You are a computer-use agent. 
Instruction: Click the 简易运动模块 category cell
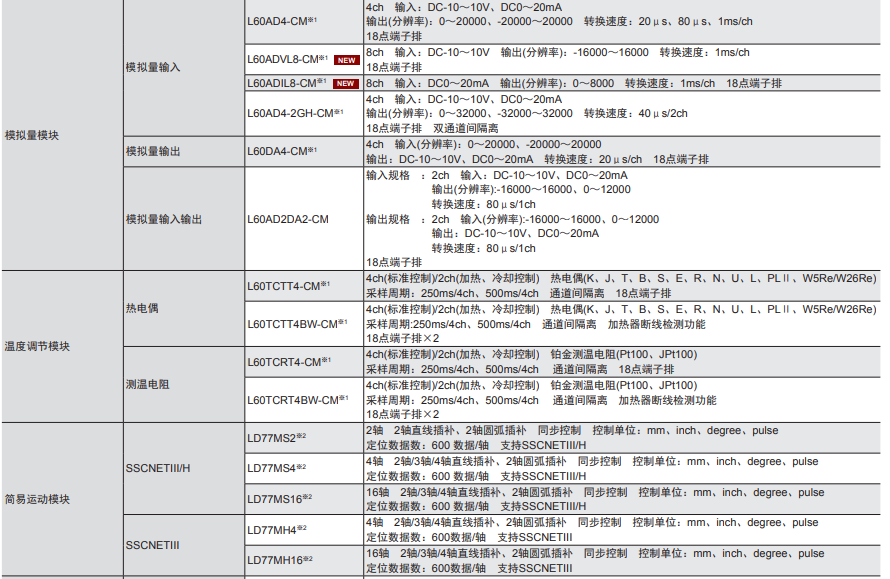62,499
